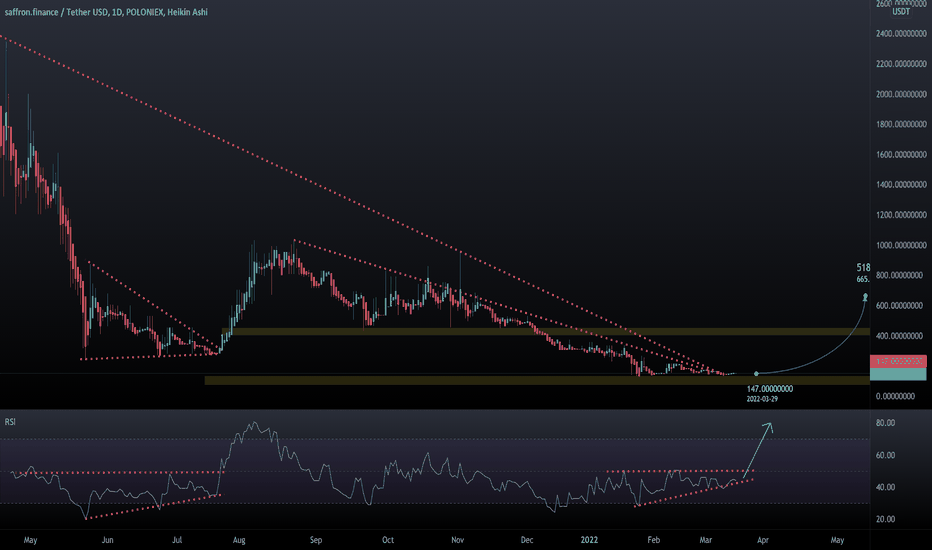Click the 20.00 RSI axis value
932x550 pixels.
pos(885,519)
